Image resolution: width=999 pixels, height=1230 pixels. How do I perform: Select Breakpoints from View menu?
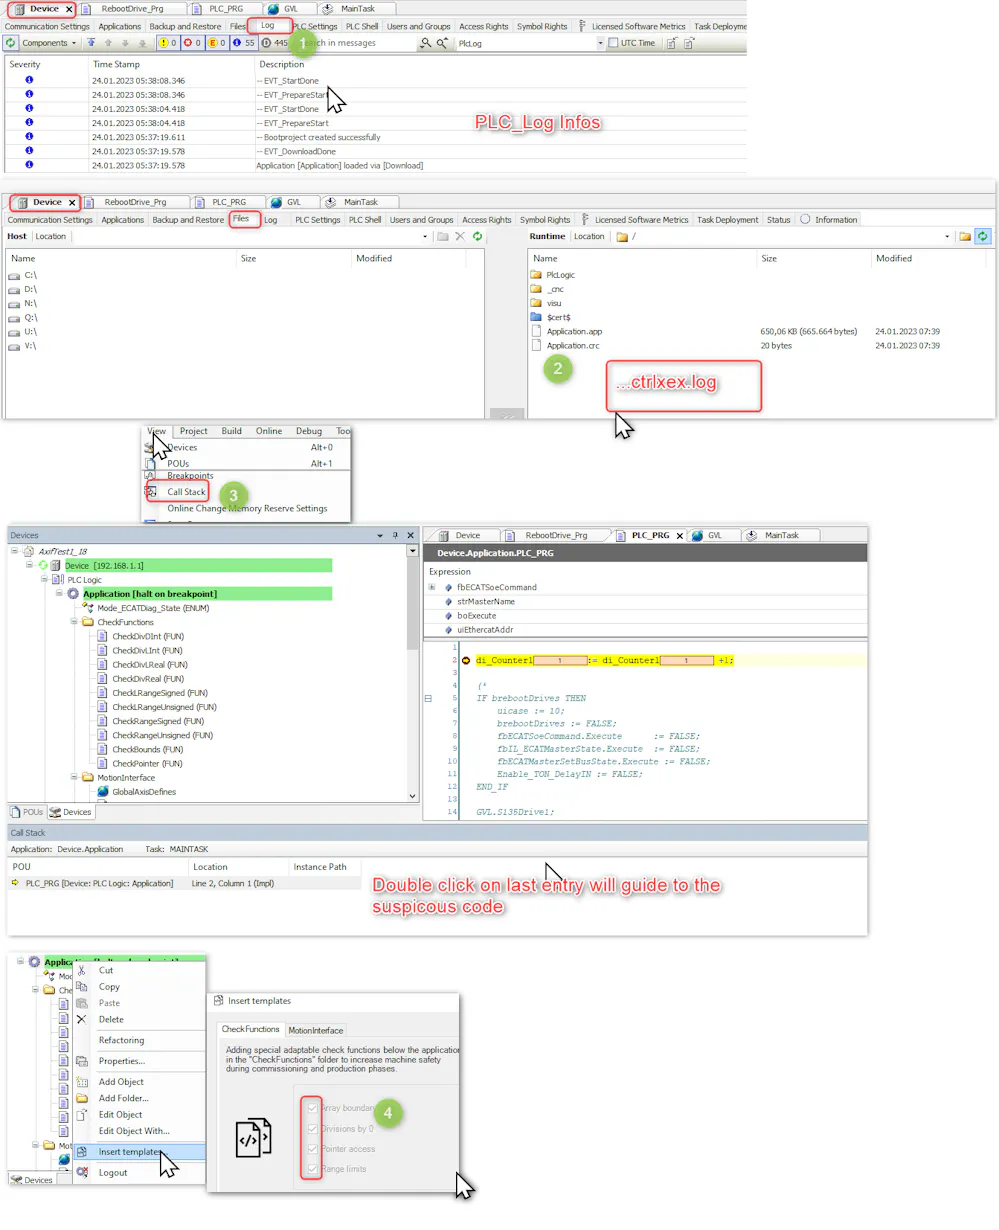pos(190,476)
